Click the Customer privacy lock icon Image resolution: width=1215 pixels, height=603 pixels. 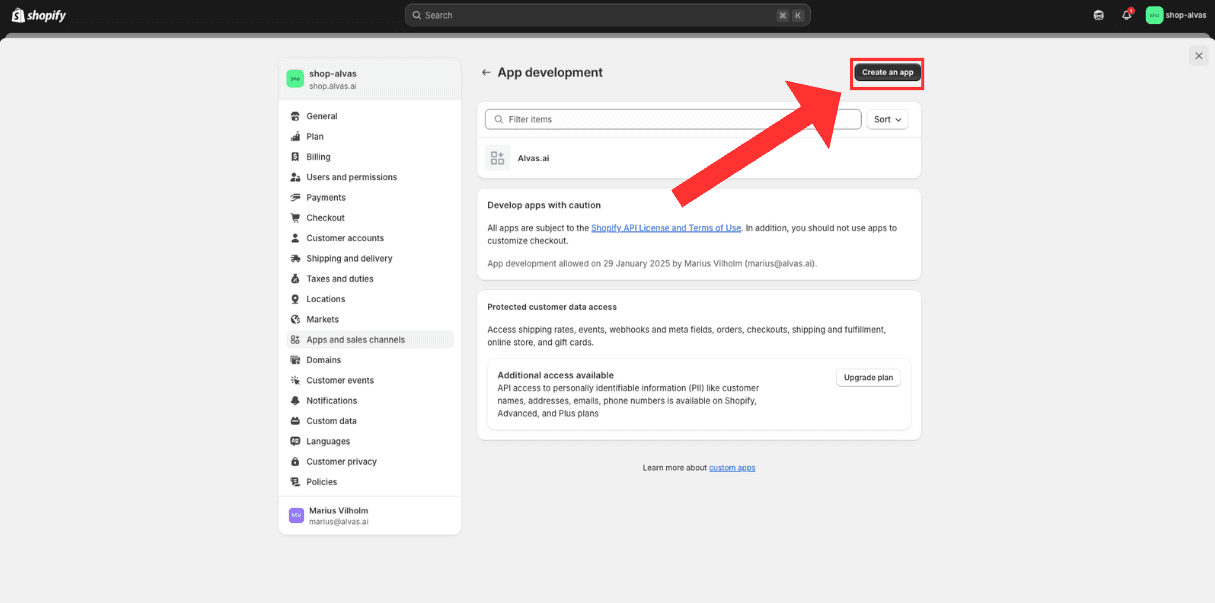tap(295, 462)
